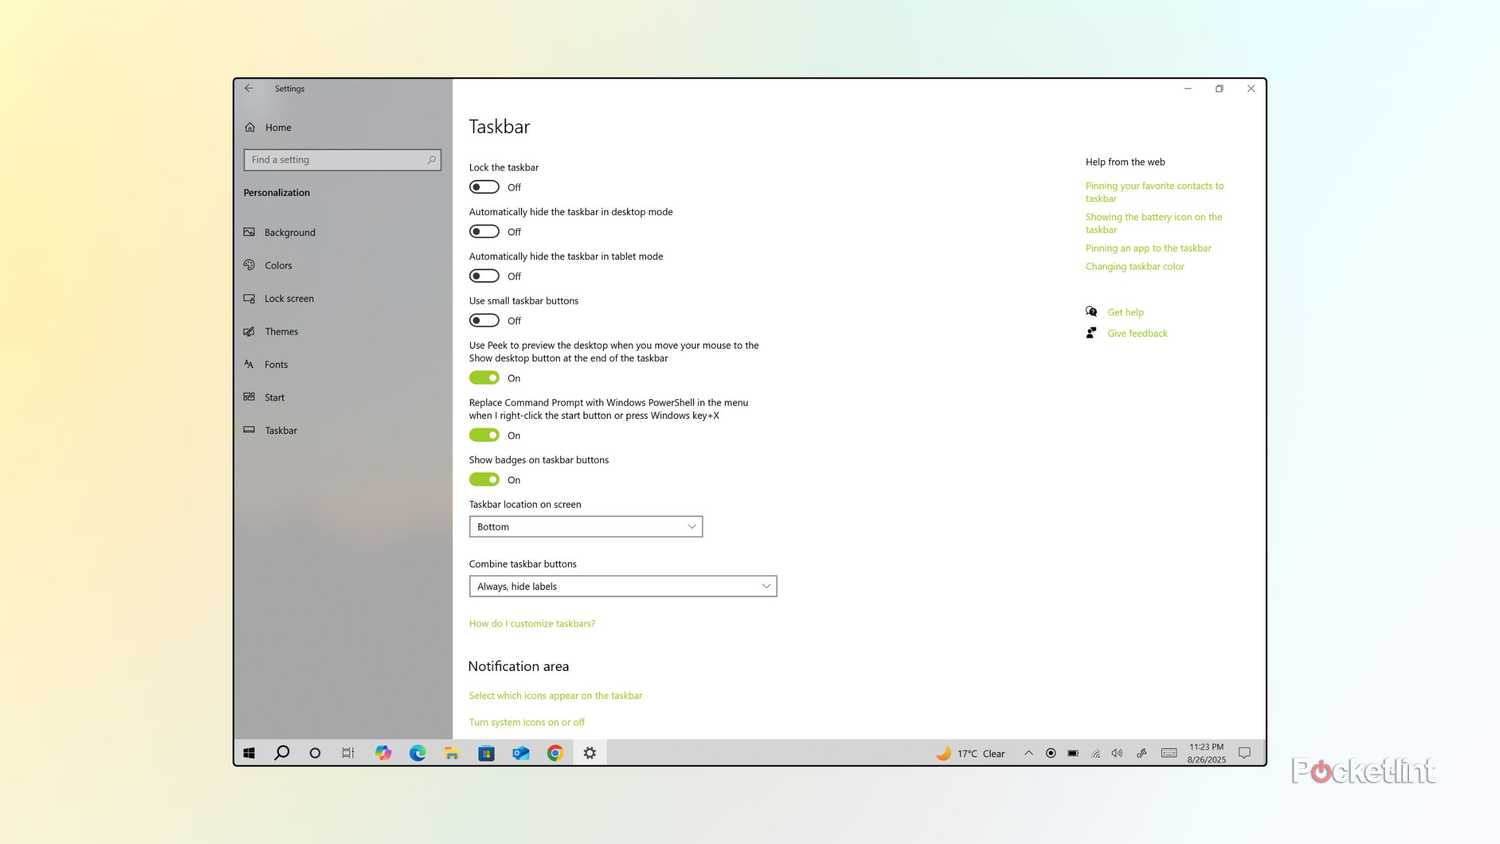The height and width of the screenshot is (844, 1500).
Task: Open Microsoft Edge from the taskbar
Action: click(x=417, y=753)
